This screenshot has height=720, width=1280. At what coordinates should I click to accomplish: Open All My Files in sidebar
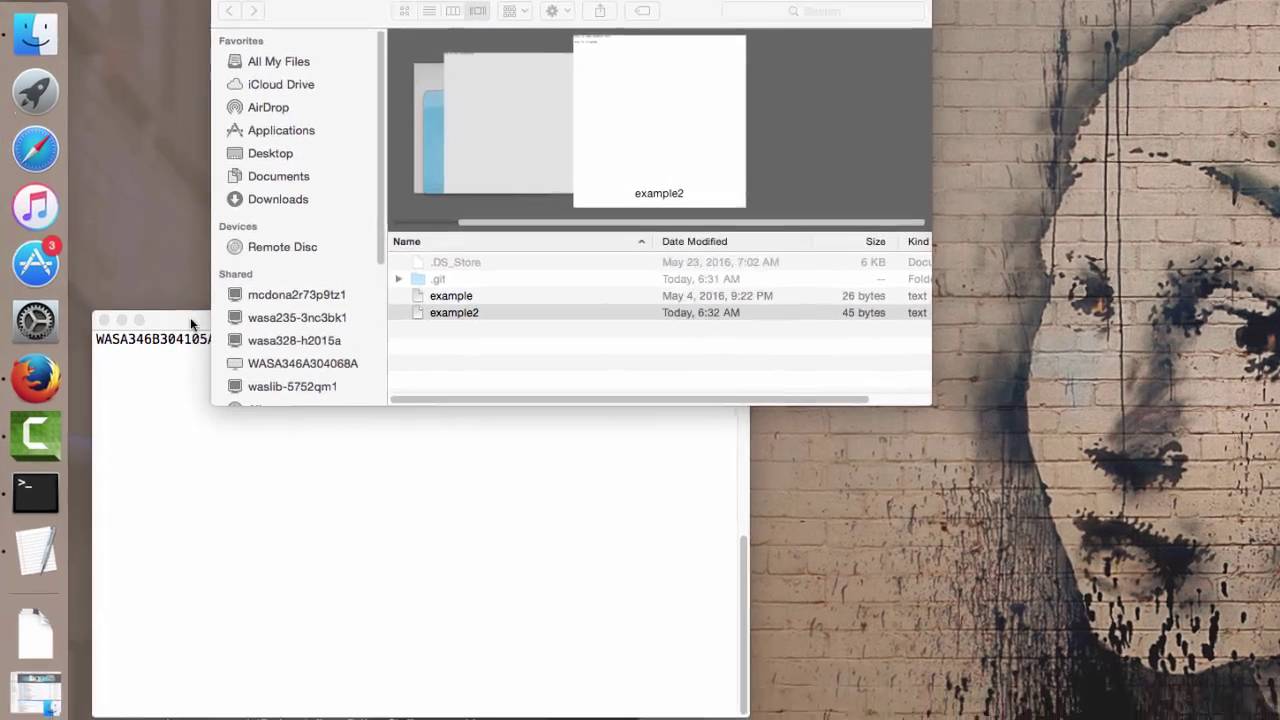pyautogui.click(x=278, y=61)
